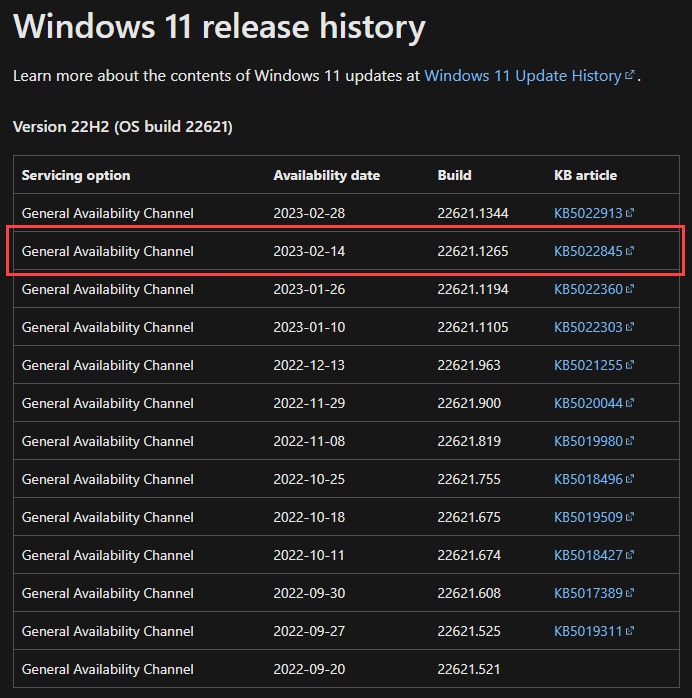Click the Servicing option column header
This screenshot has height=698, width=692.
tap(76, 175)
